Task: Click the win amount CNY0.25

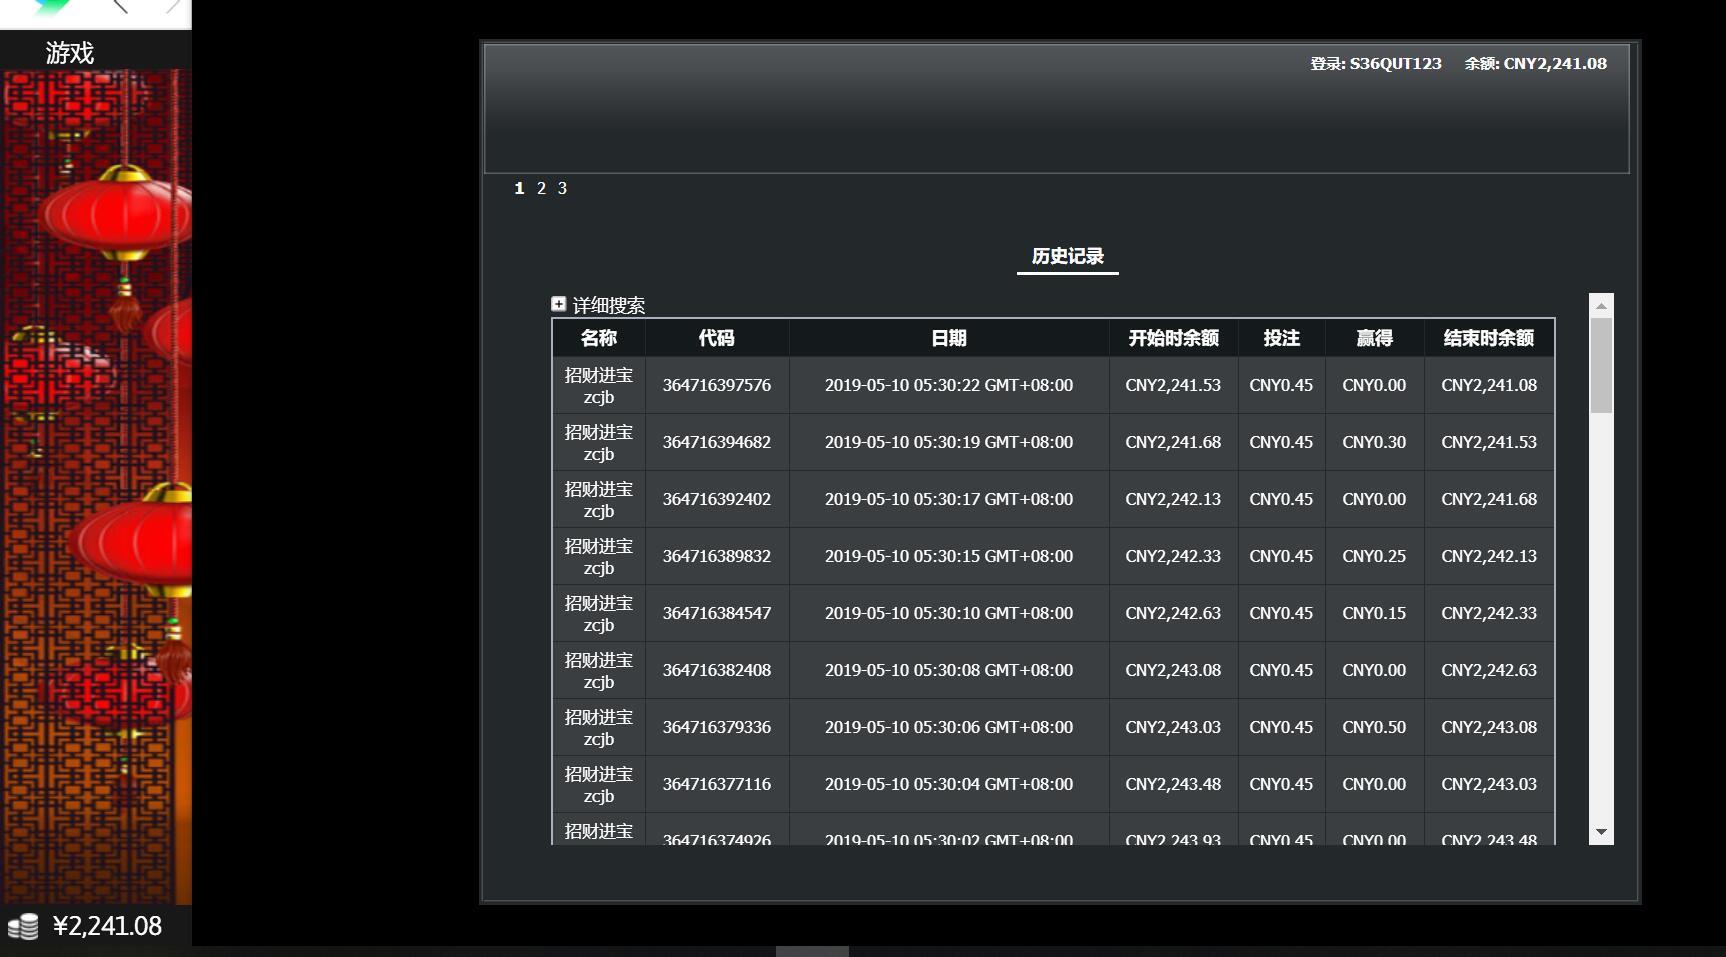Action: click(1374, 556)
